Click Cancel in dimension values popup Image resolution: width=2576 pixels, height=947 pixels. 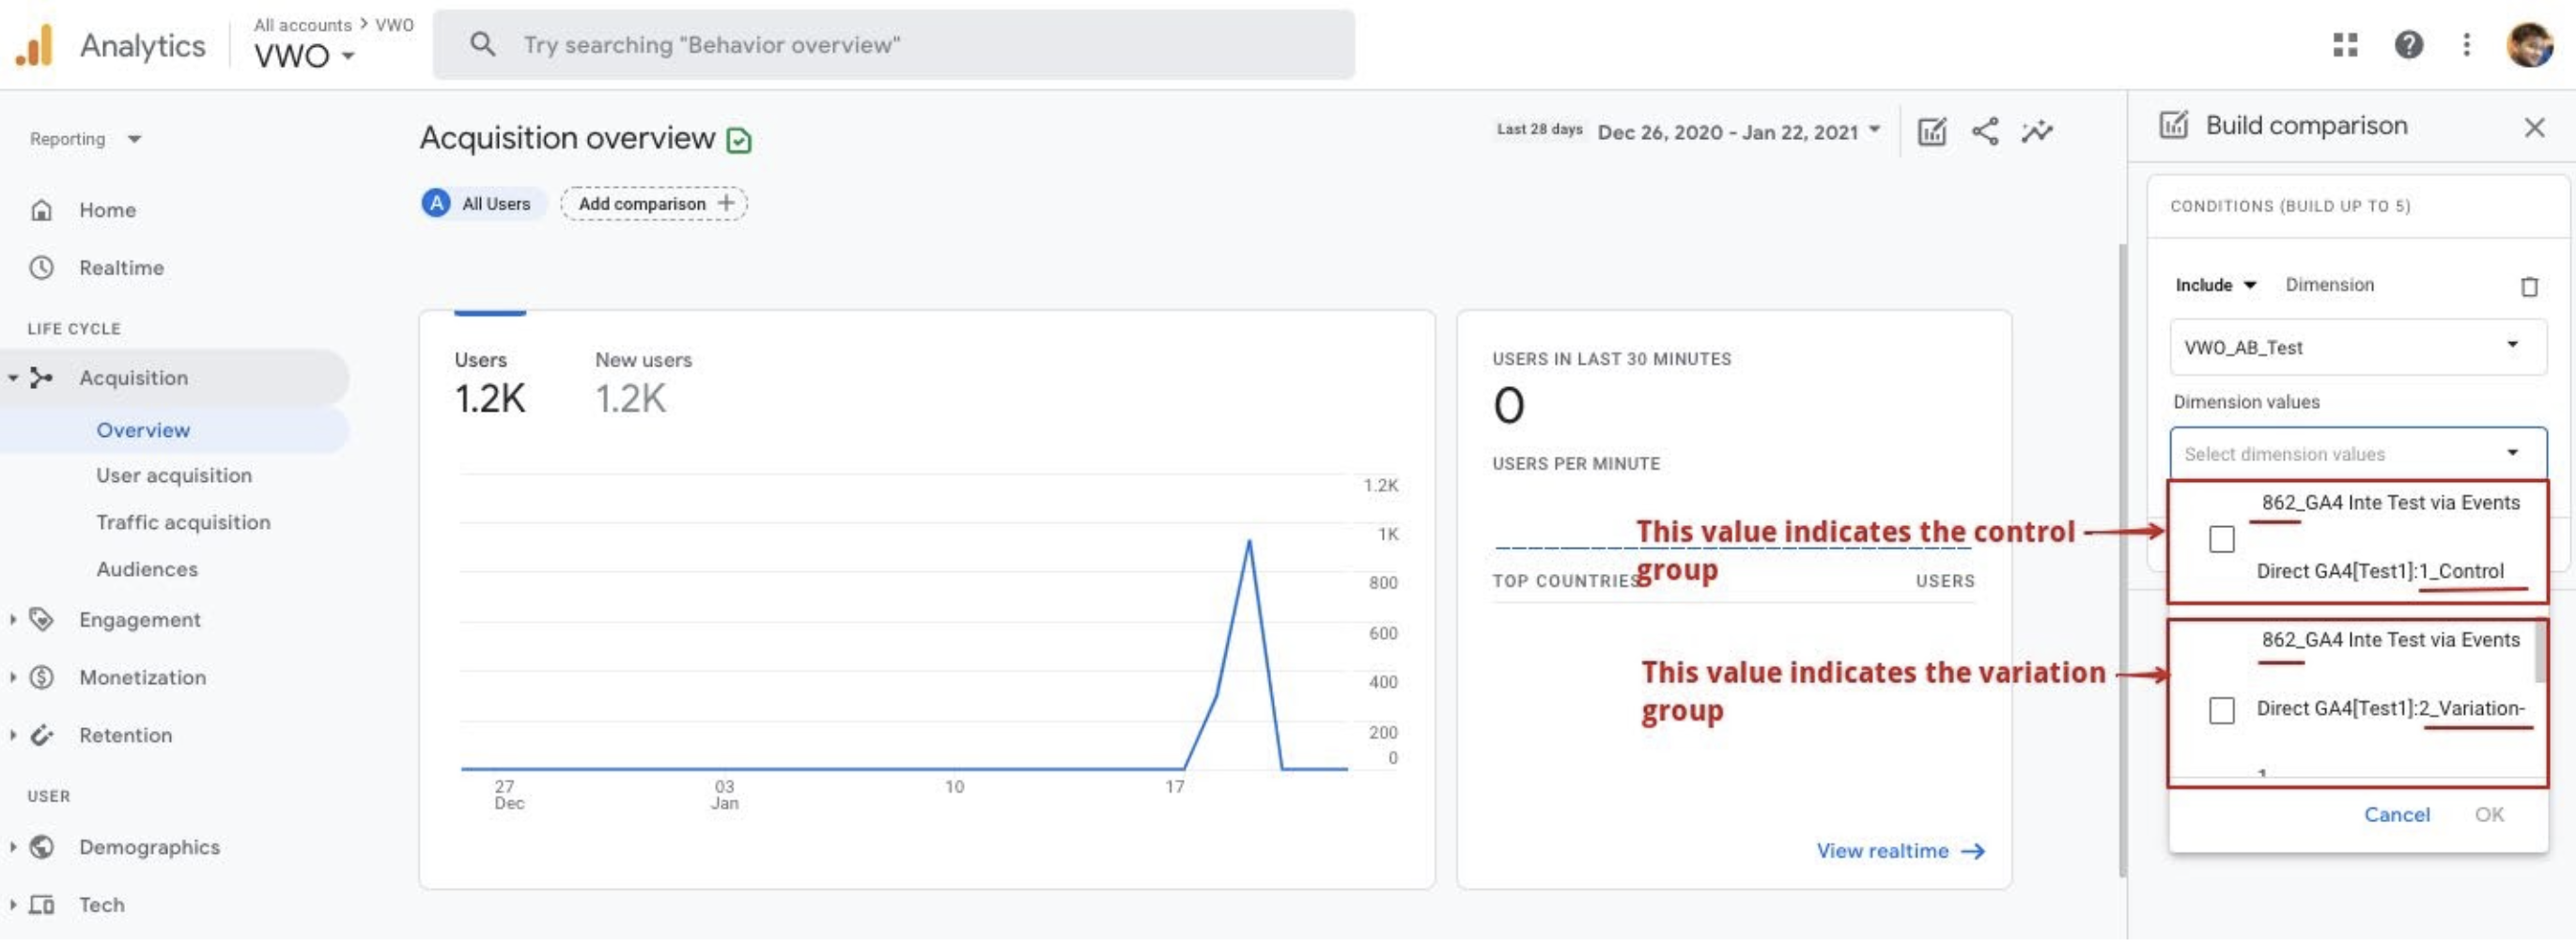click(2396, 816)
